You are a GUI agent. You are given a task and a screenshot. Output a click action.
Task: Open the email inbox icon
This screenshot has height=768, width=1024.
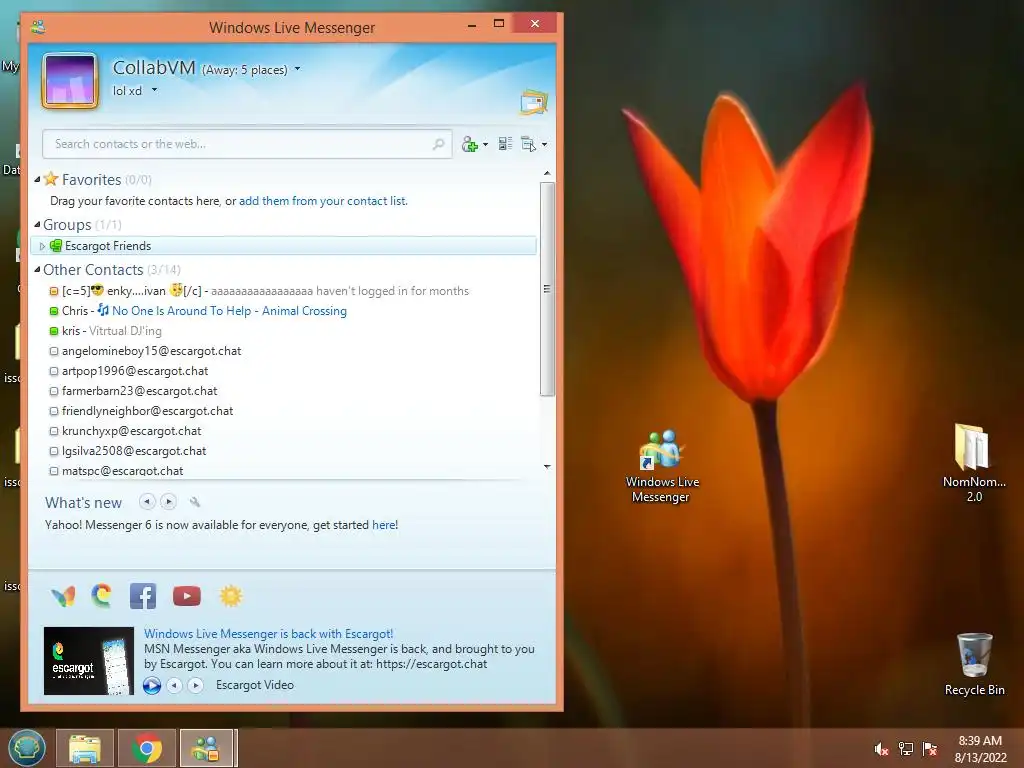pyautogui.click(x=534, y=103)
